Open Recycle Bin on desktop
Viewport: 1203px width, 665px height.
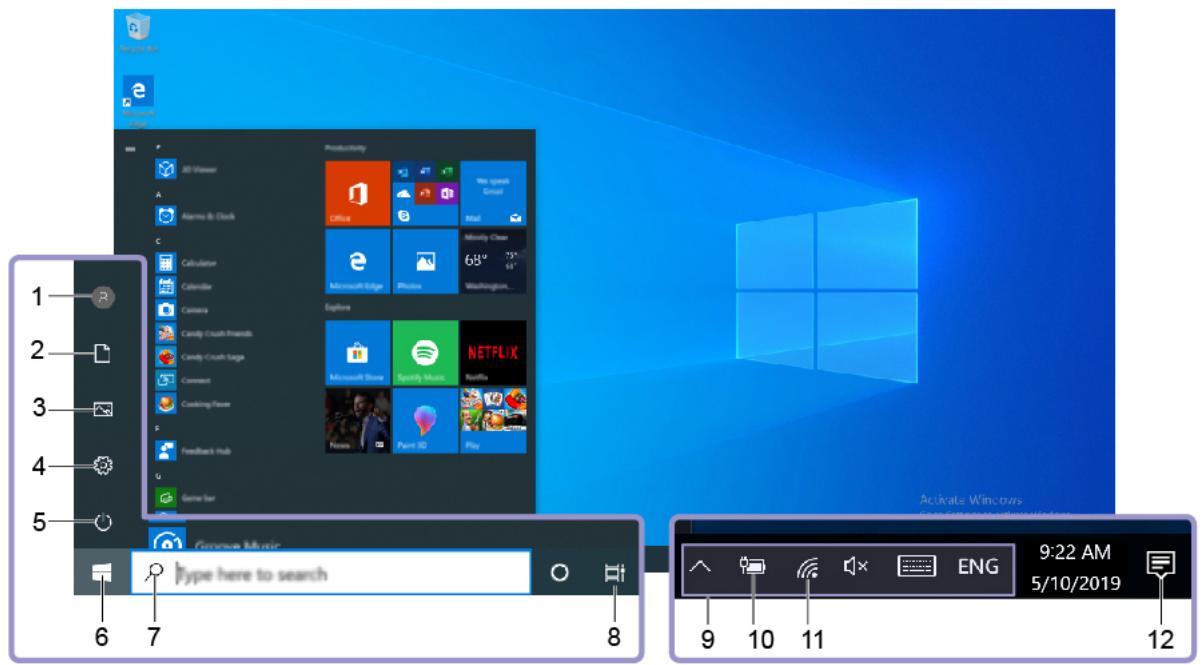[137, 32]
